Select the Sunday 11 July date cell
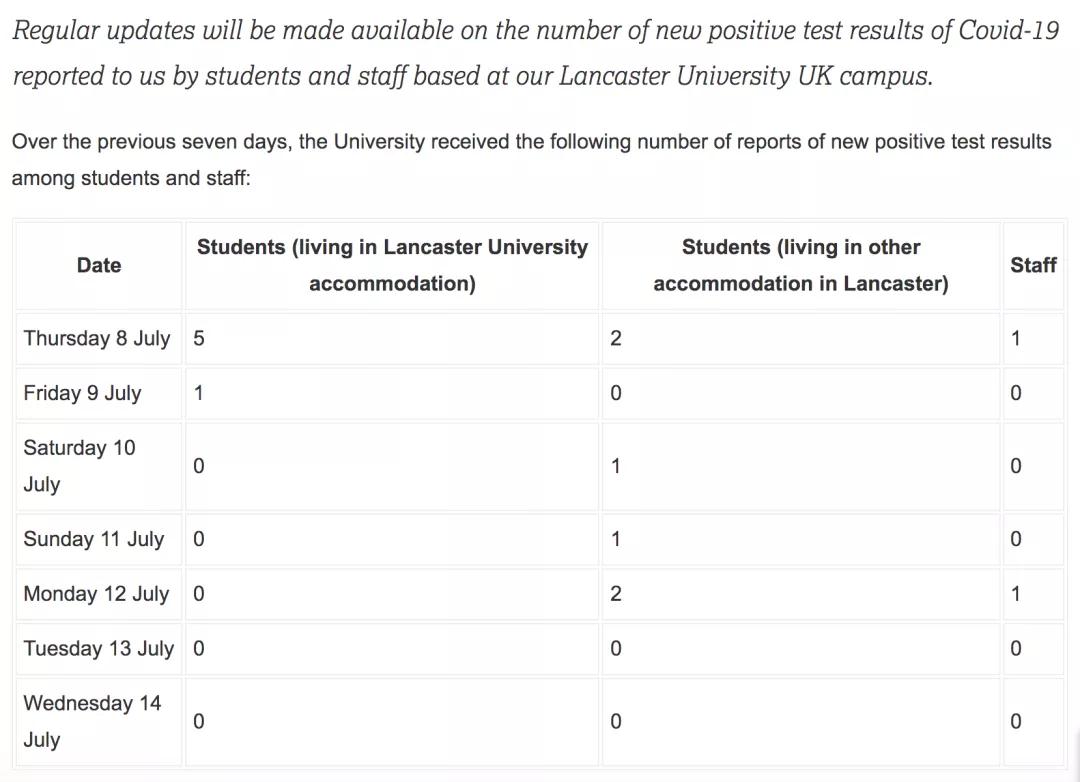 click(94, 539)
